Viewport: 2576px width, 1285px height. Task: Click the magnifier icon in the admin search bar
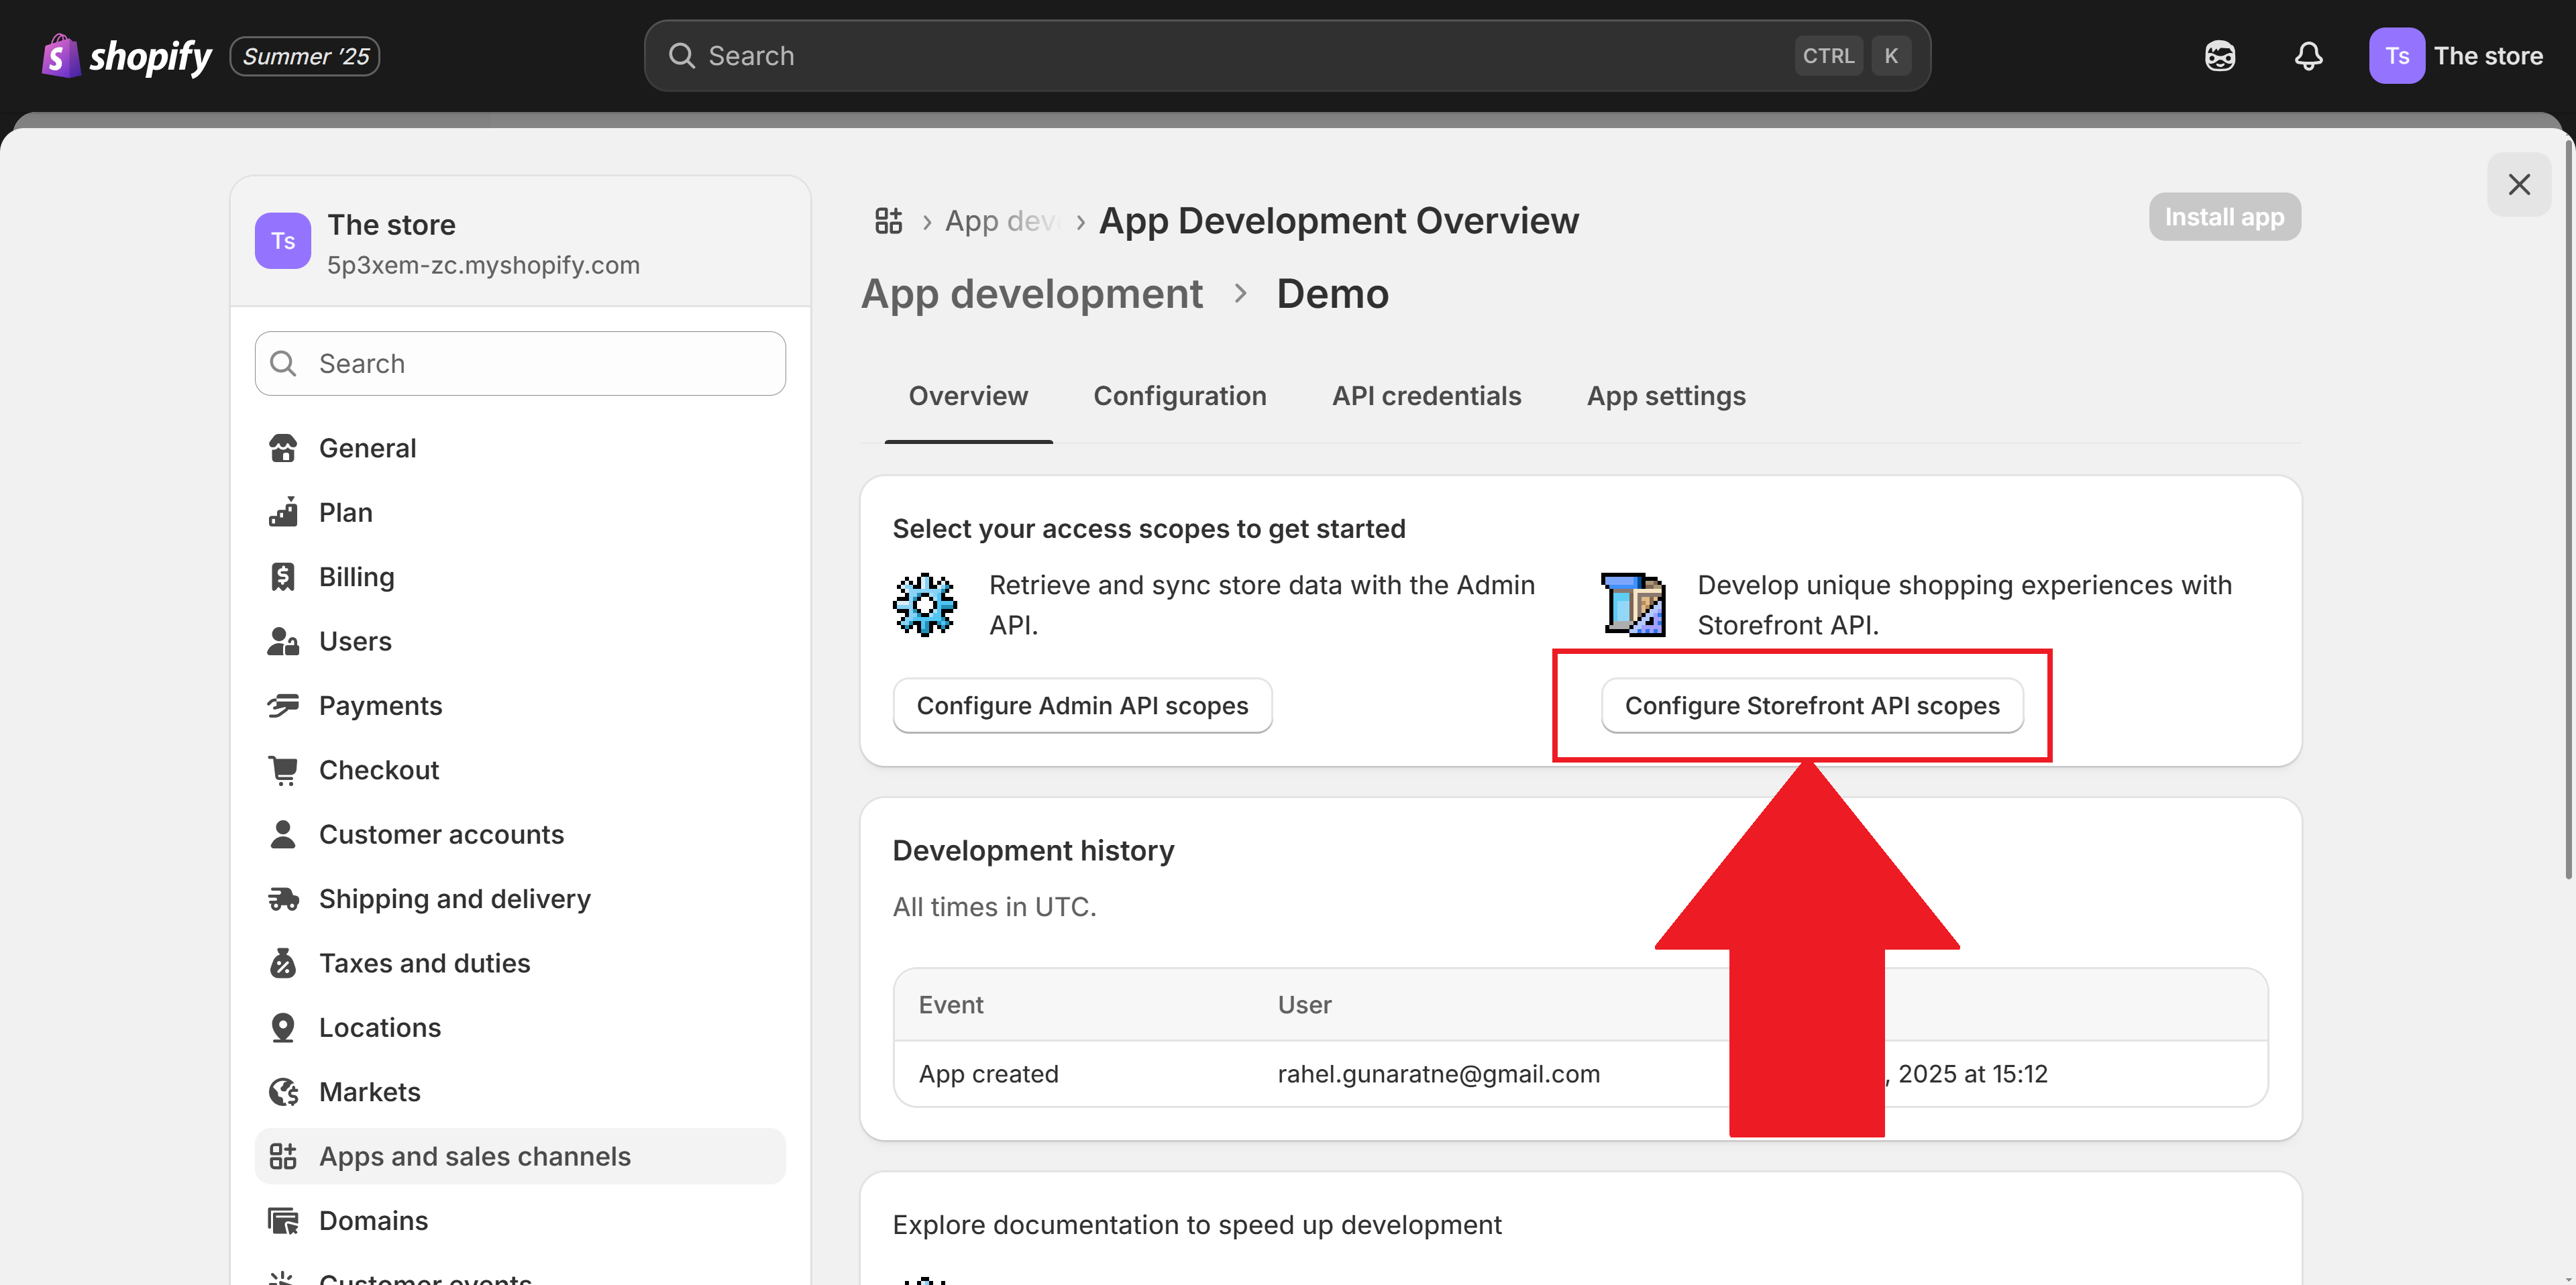pyautogui.click(x=682, y=55)
